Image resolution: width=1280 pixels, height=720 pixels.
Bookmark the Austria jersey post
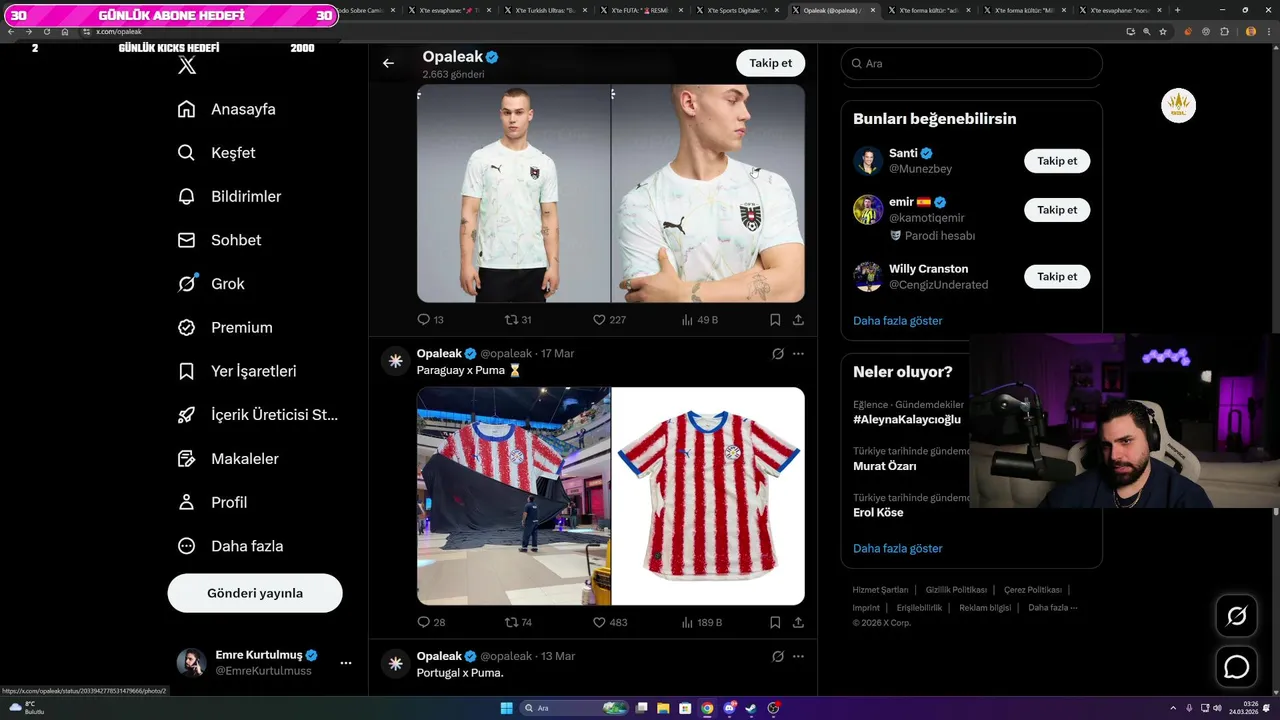(x=775, y=320)
